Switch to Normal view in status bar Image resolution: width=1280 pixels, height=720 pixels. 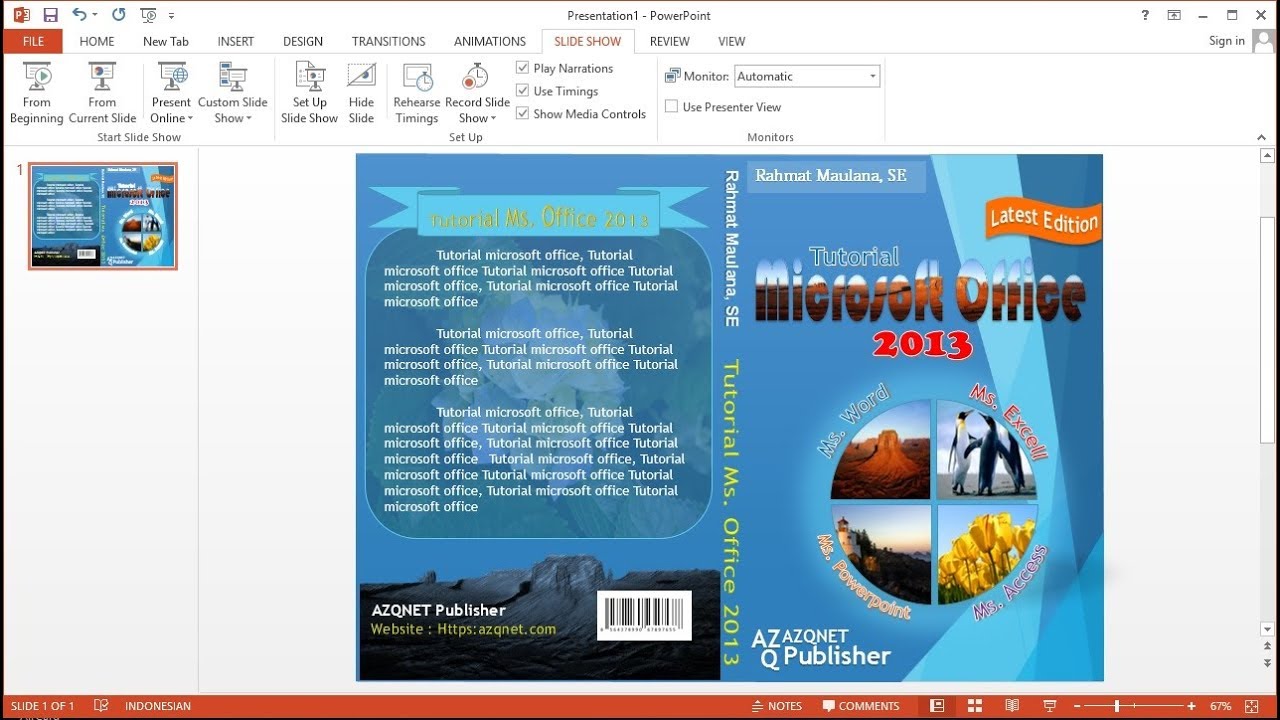[937, 706]
